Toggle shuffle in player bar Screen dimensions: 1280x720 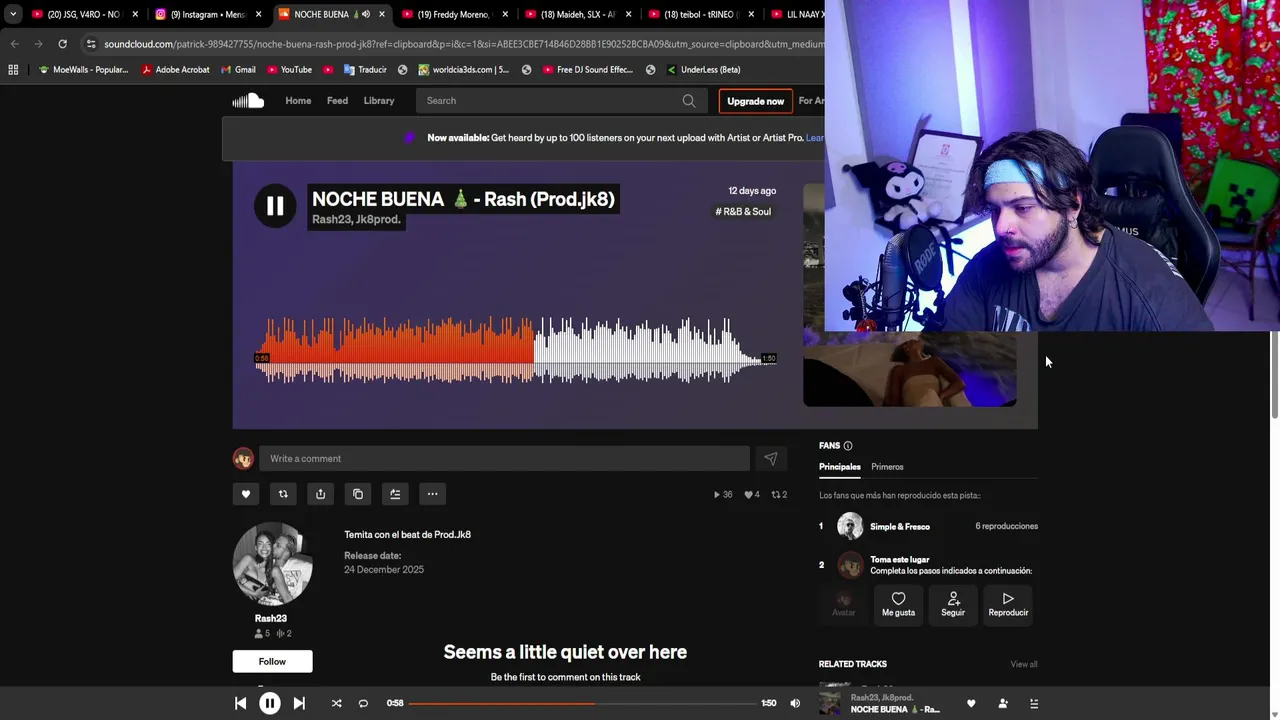(x=336, y=703)
